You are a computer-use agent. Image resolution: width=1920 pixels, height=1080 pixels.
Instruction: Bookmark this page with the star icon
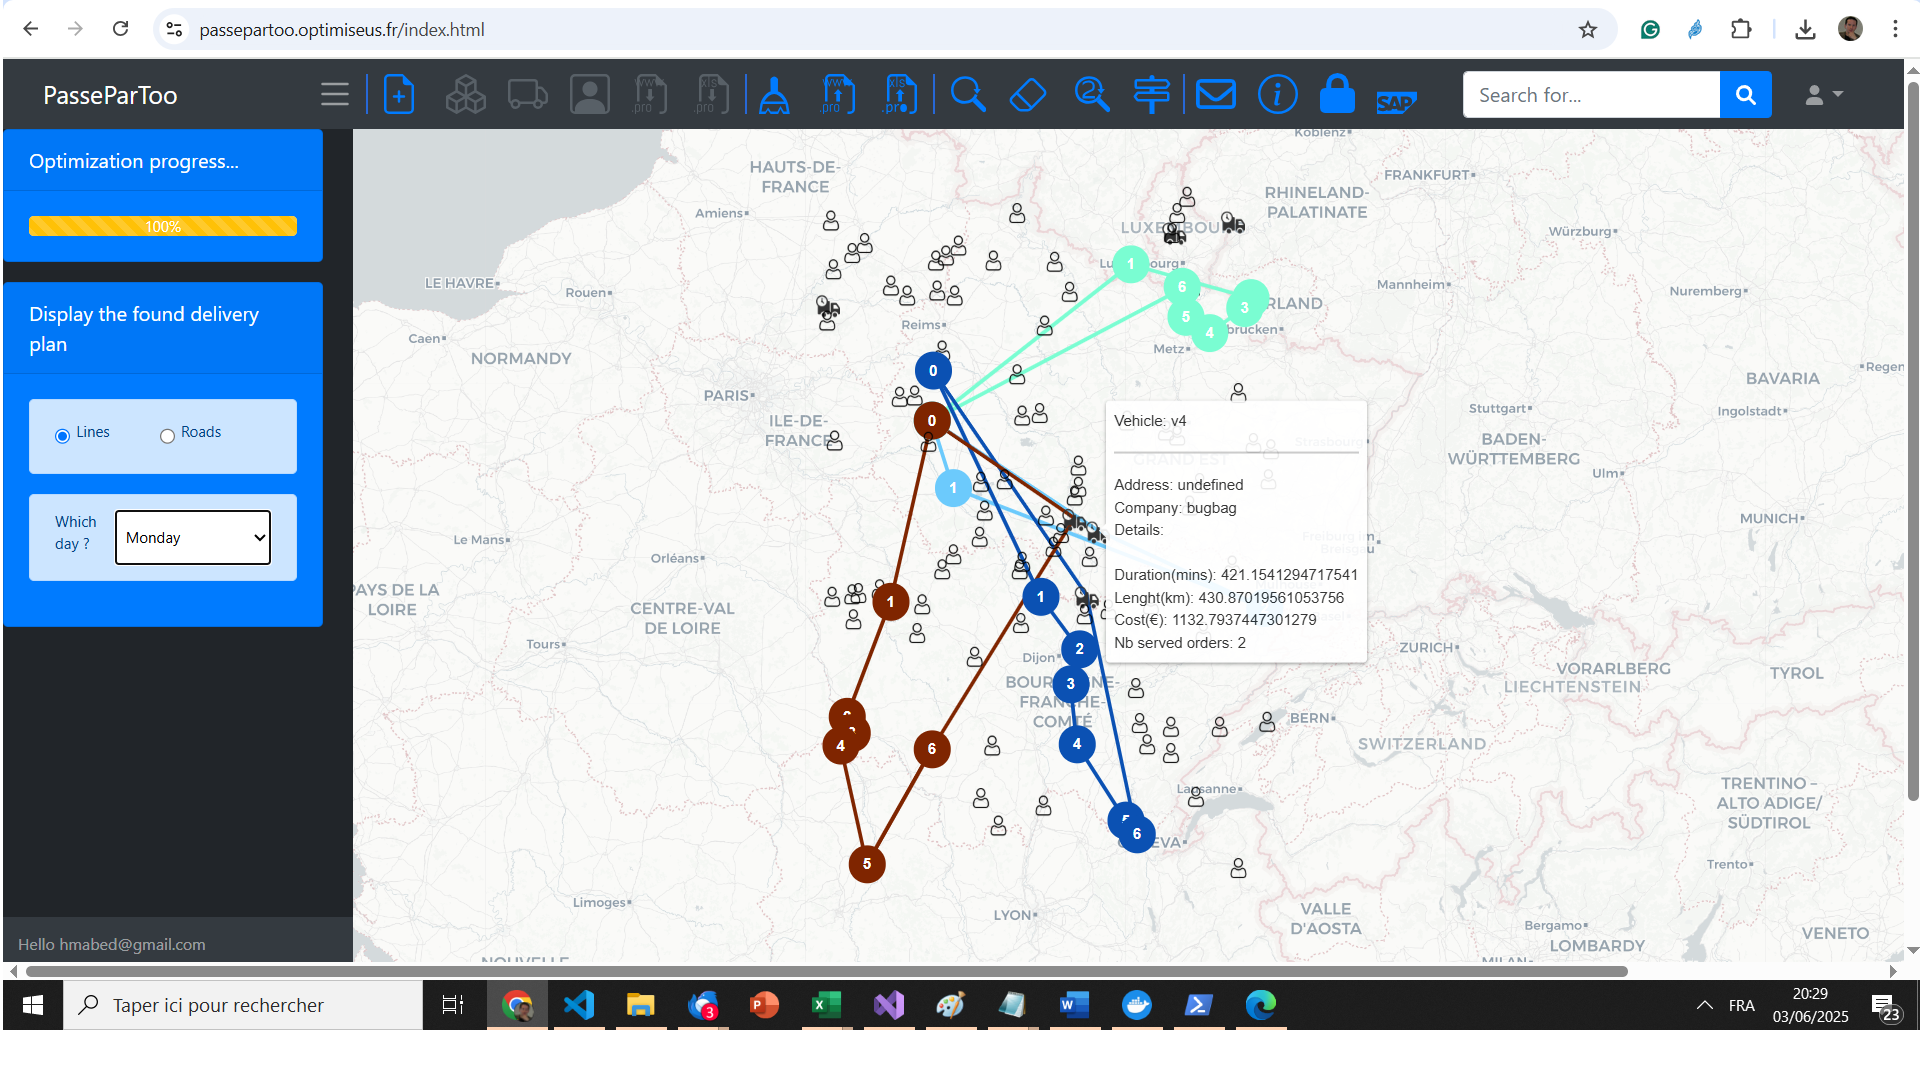coord(1588,29)
